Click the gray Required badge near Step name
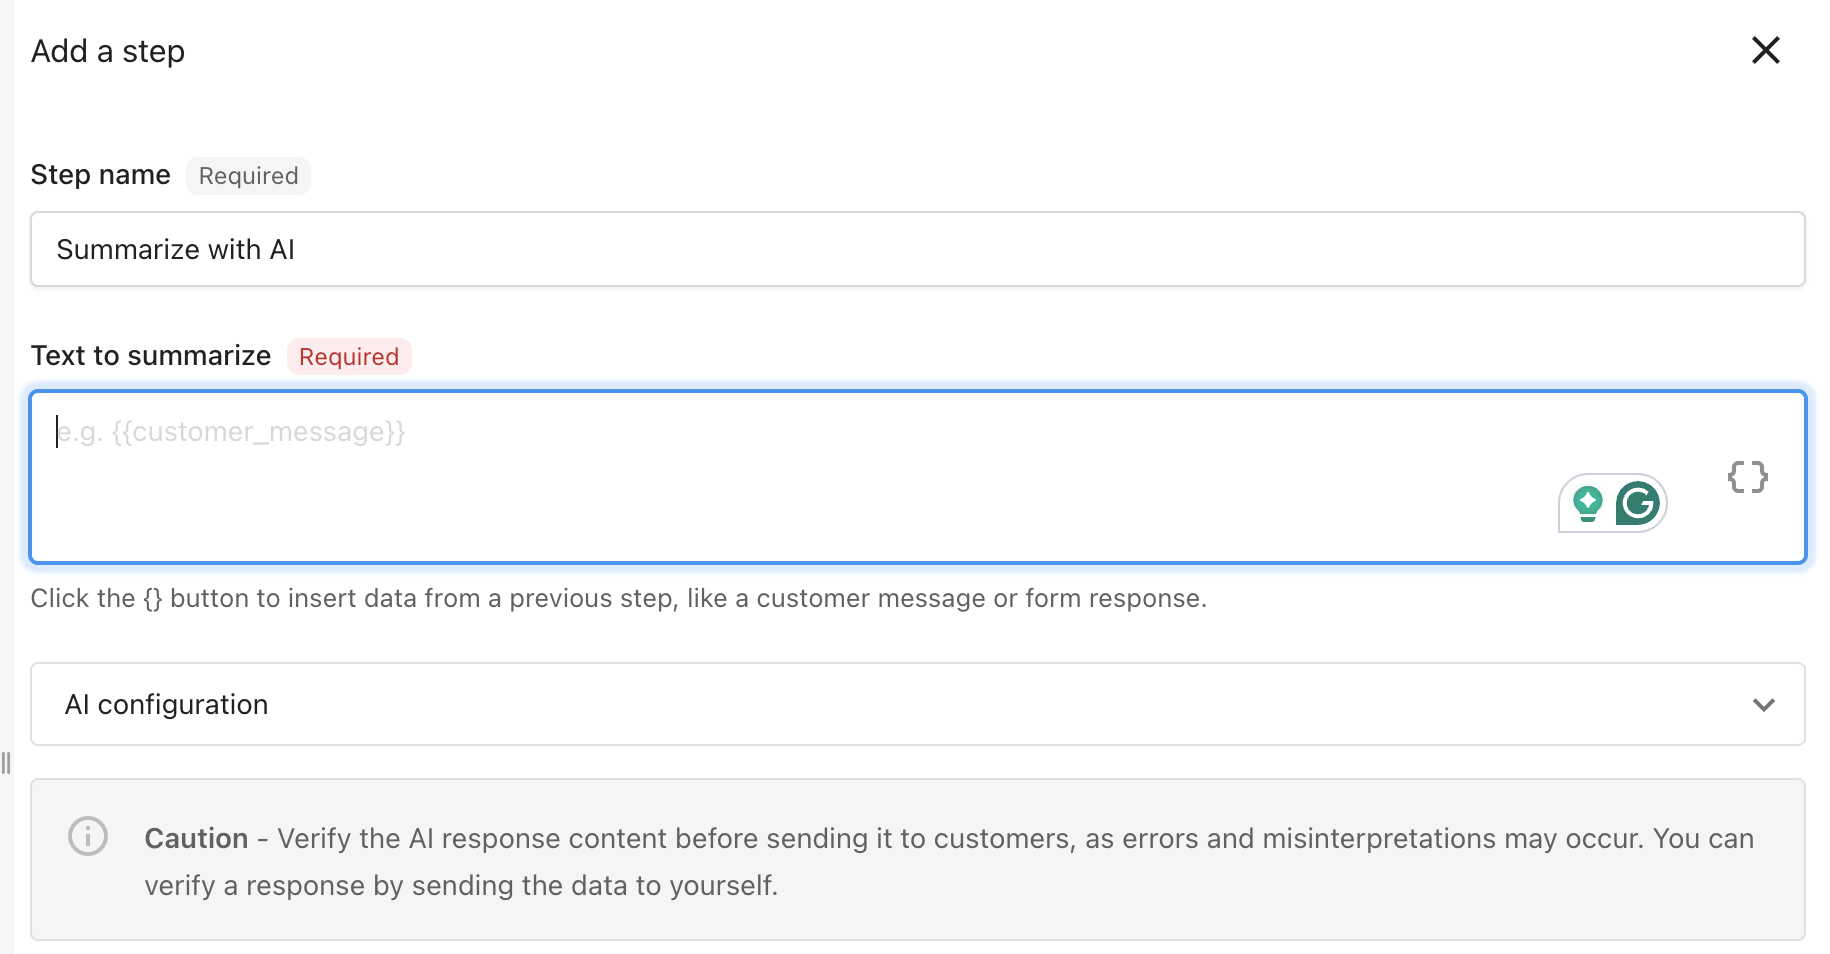 248,176
